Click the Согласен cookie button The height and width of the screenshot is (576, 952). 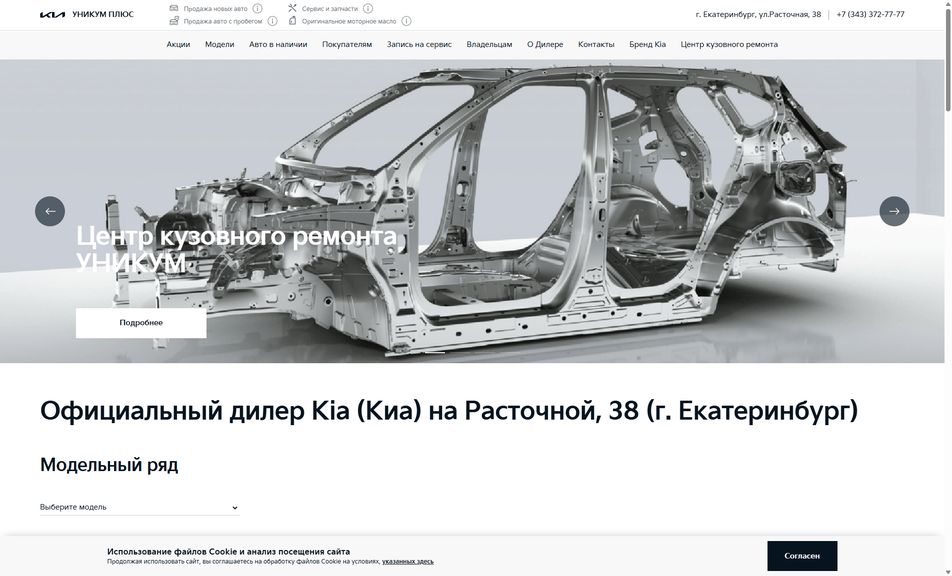click(802, 556)
